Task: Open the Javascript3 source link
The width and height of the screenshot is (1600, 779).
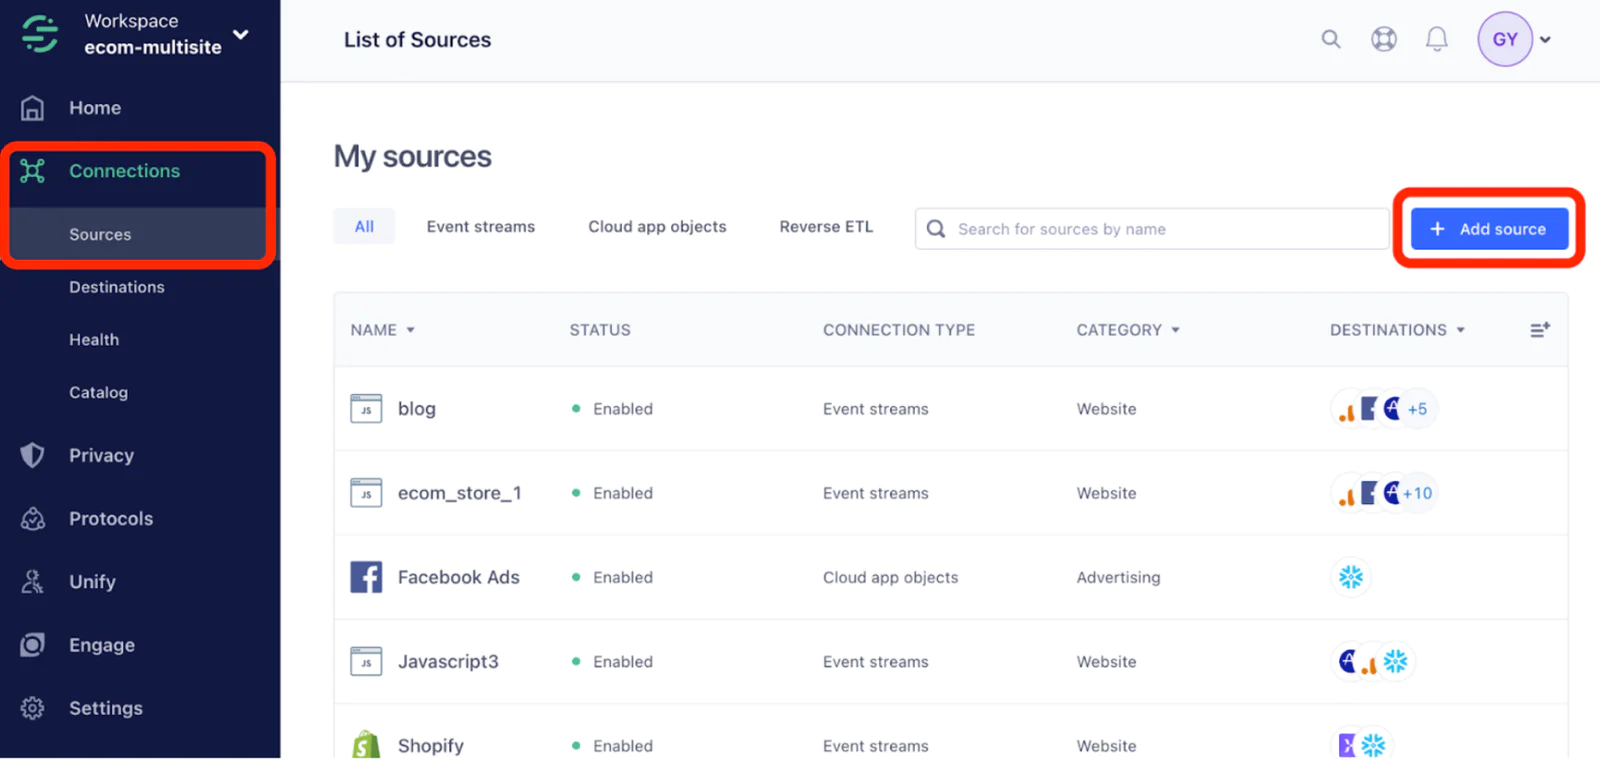Action: [x=447, y=661]
